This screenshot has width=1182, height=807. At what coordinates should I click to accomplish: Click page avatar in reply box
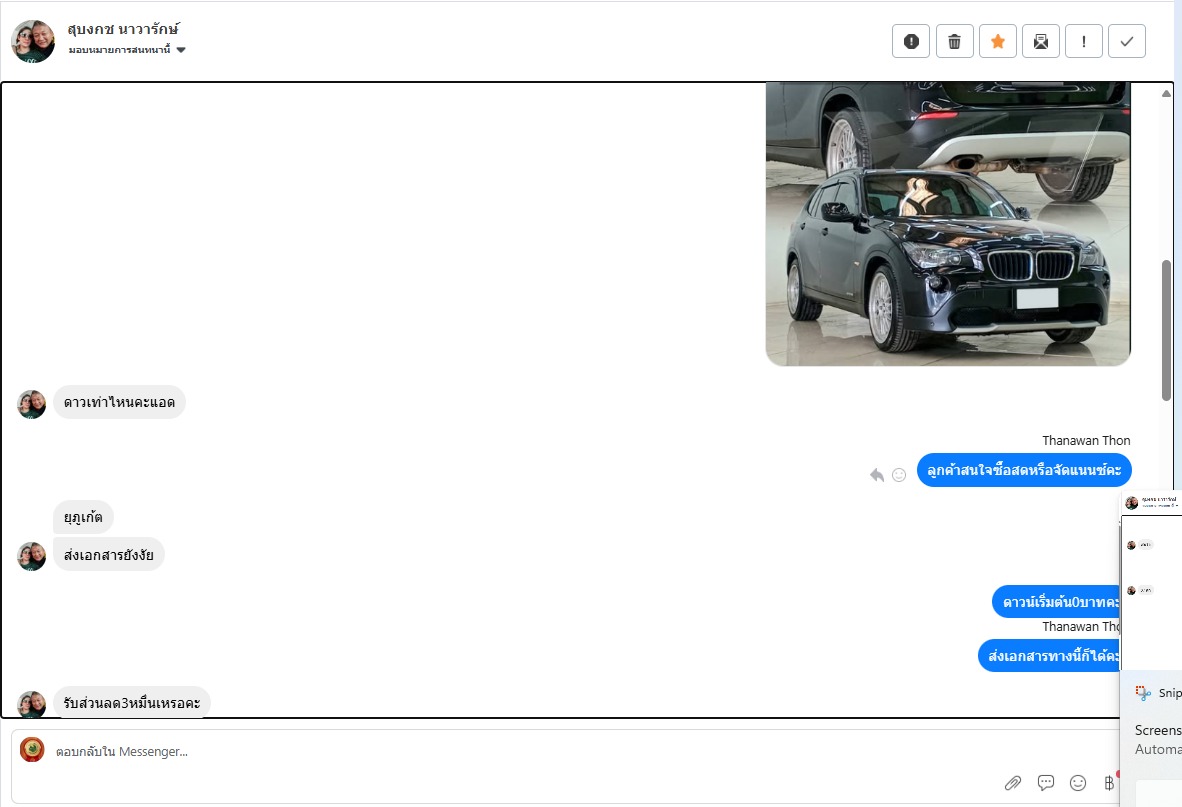click(x=32, y=750)
